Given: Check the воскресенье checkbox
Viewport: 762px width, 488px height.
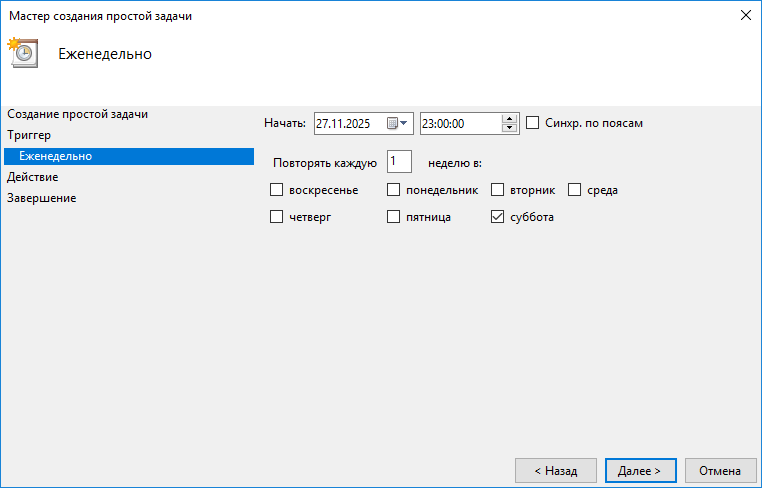Looking at the screenshot, I should pos(276,190).
